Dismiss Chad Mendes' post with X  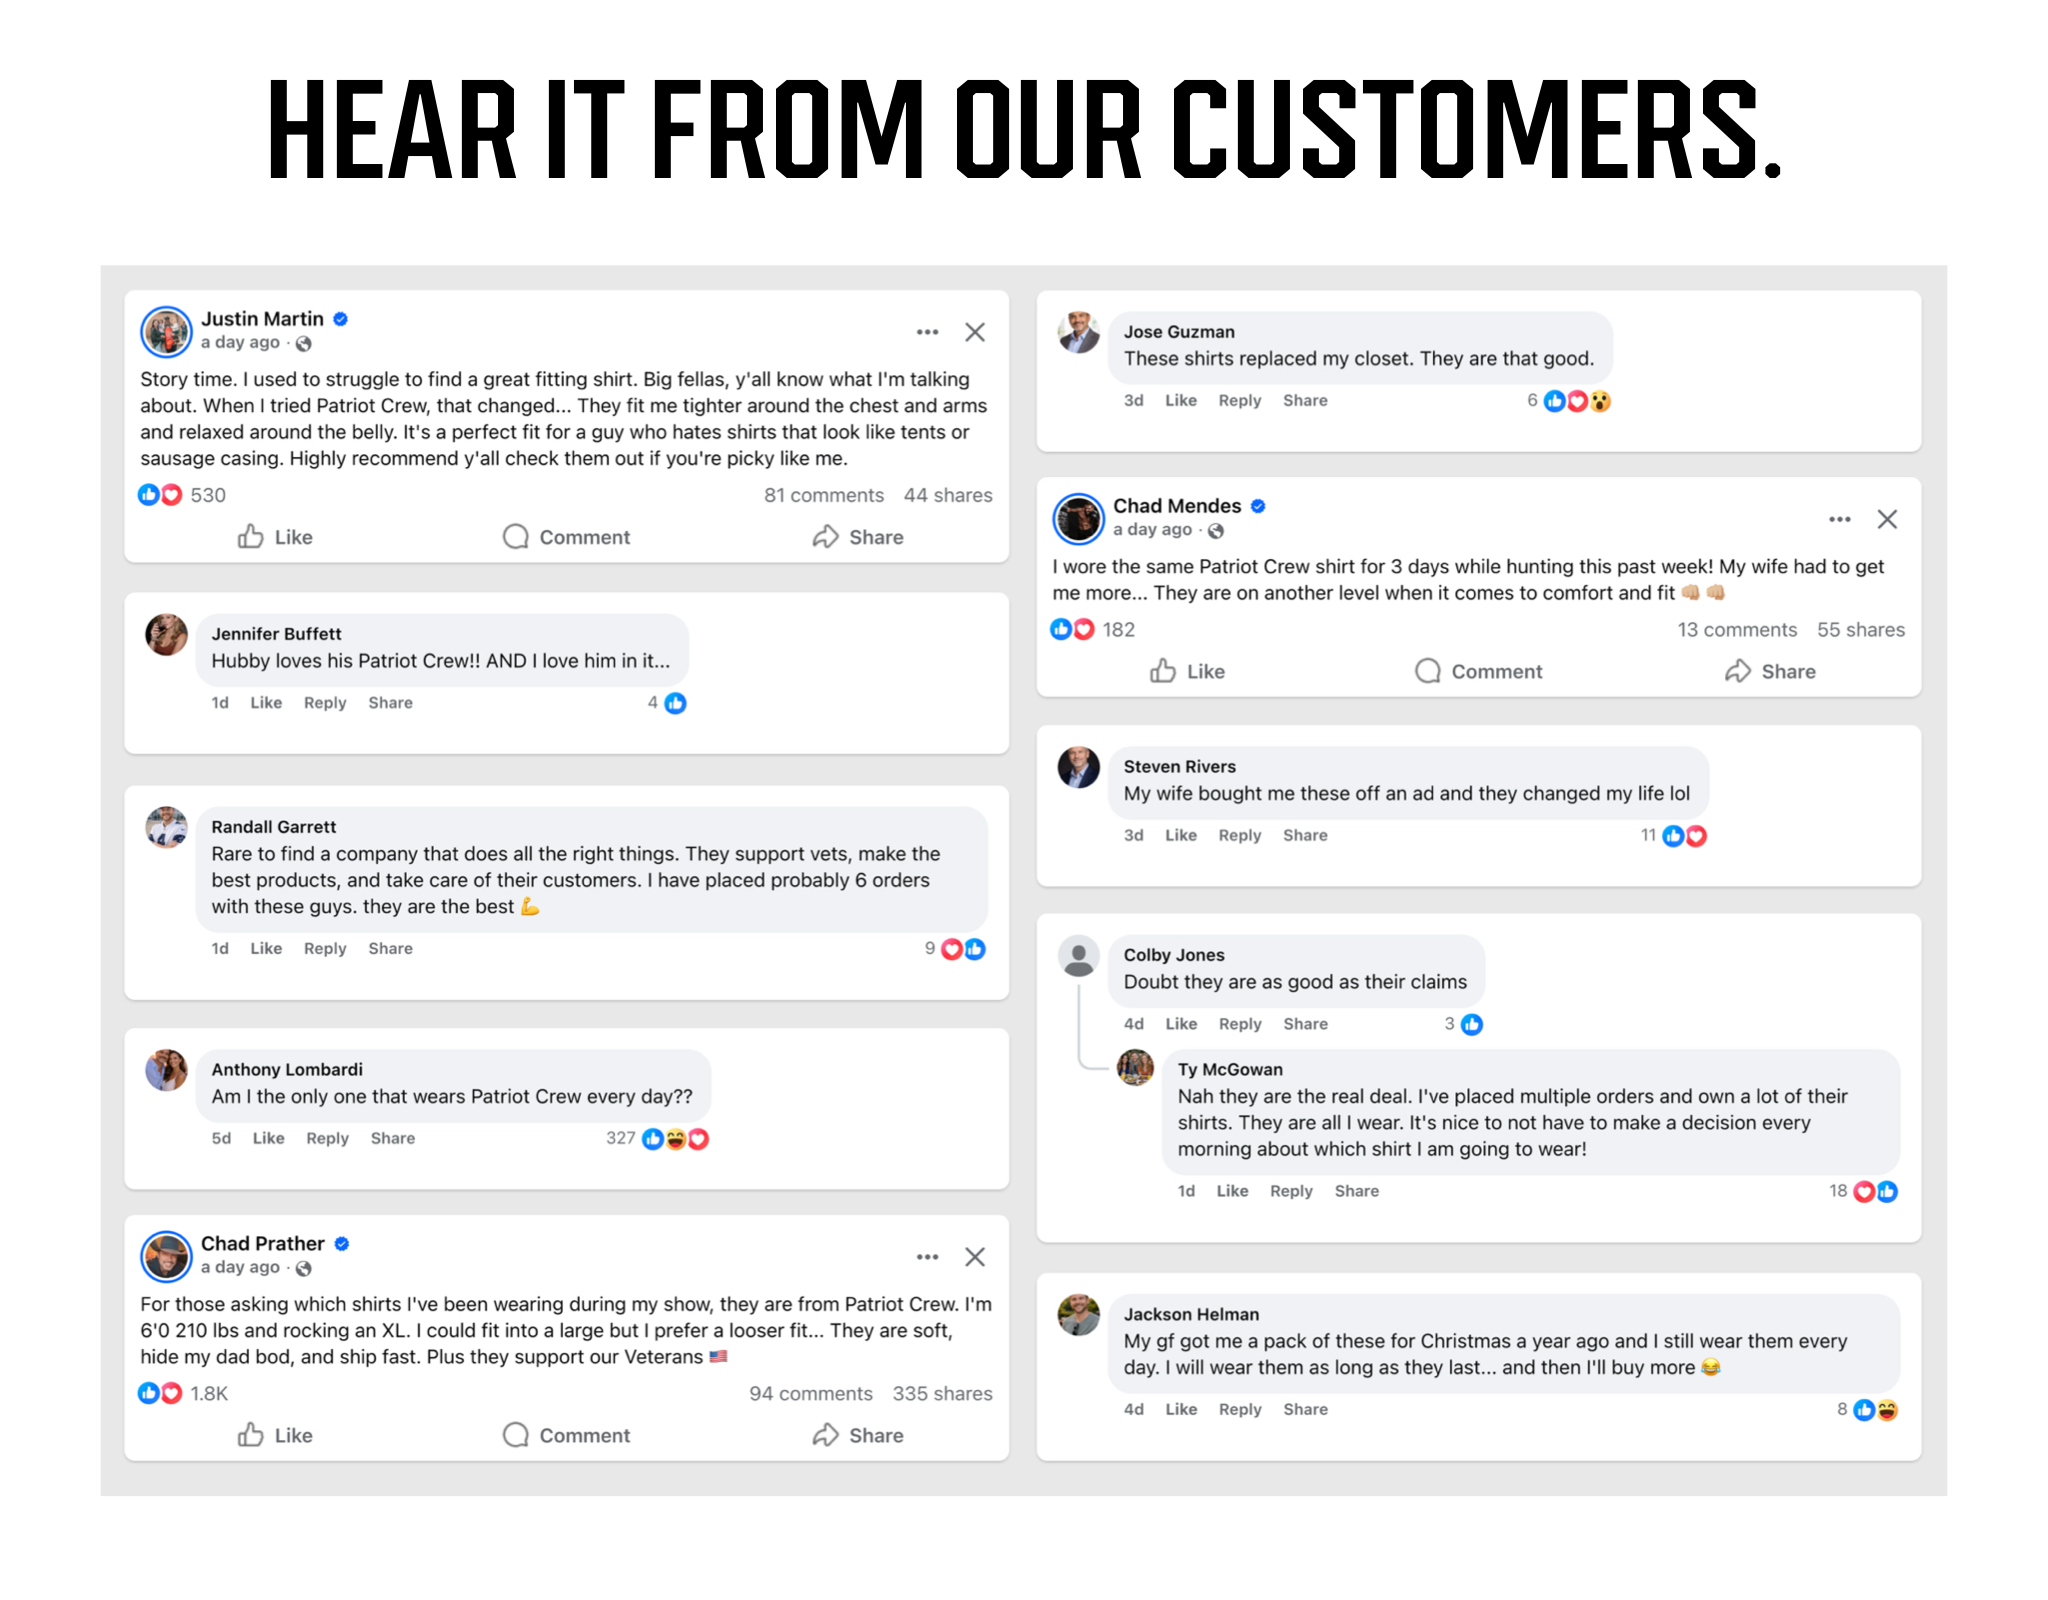[x=1887, y=519]
